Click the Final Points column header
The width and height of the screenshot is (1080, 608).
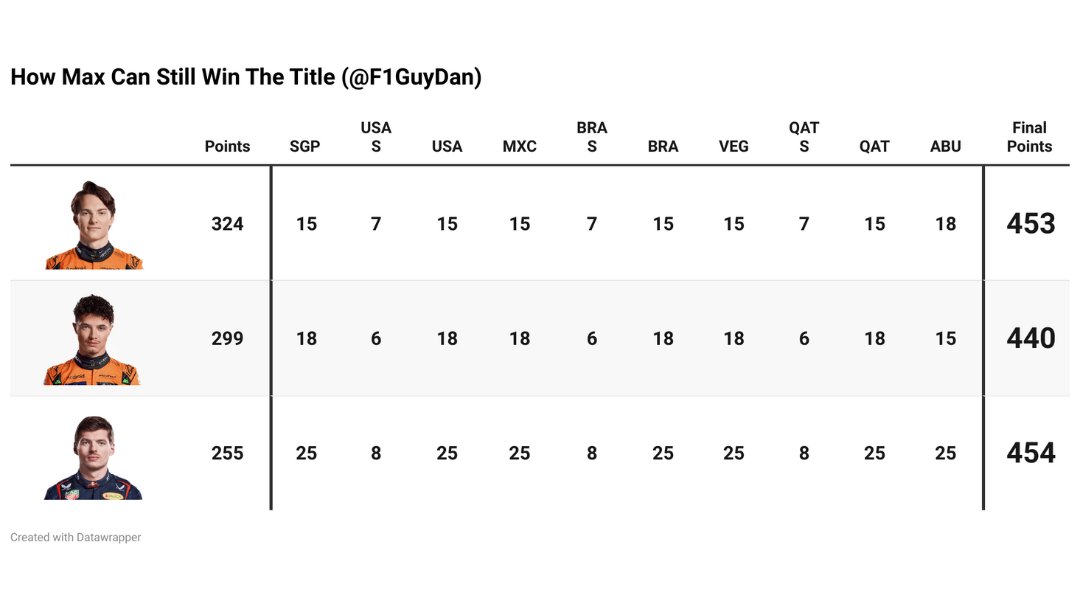point(1029,137)
